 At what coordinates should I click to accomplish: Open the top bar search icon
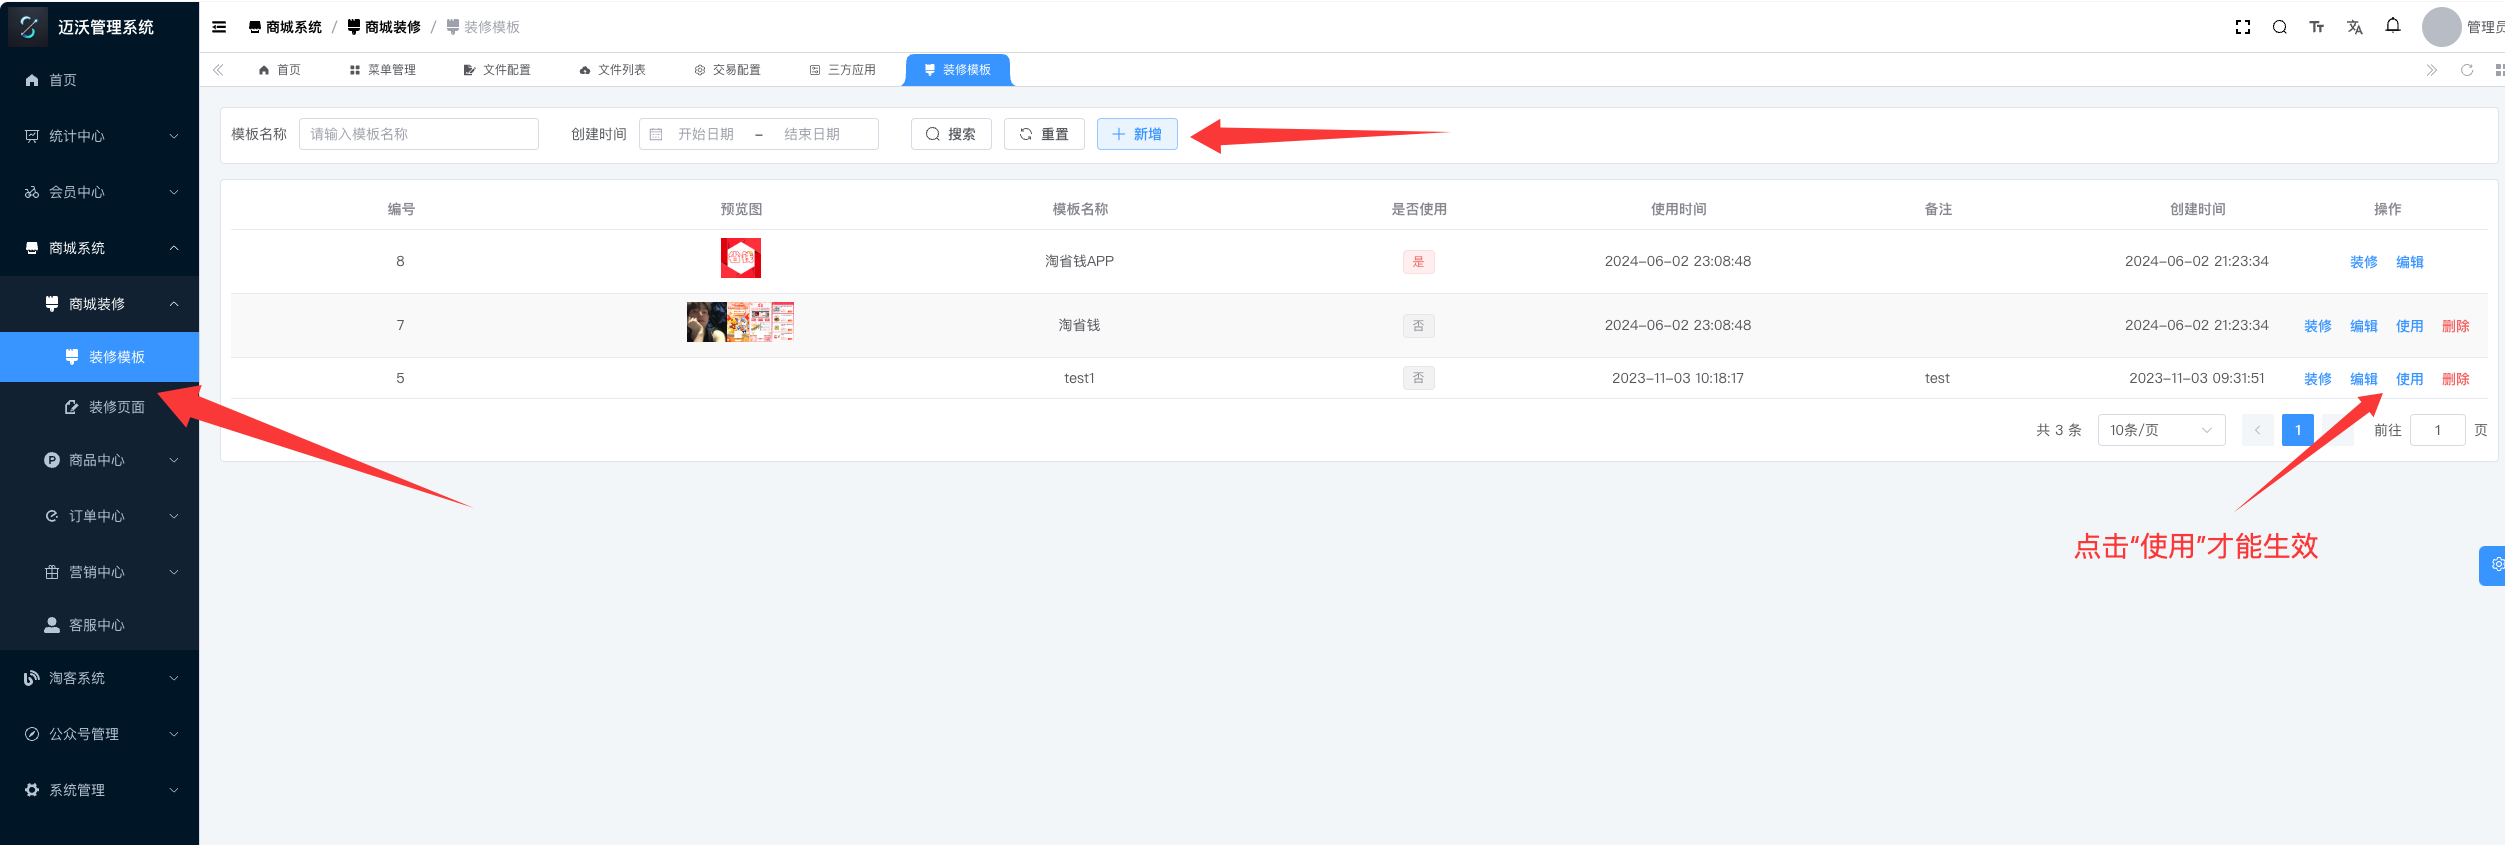2279,27
